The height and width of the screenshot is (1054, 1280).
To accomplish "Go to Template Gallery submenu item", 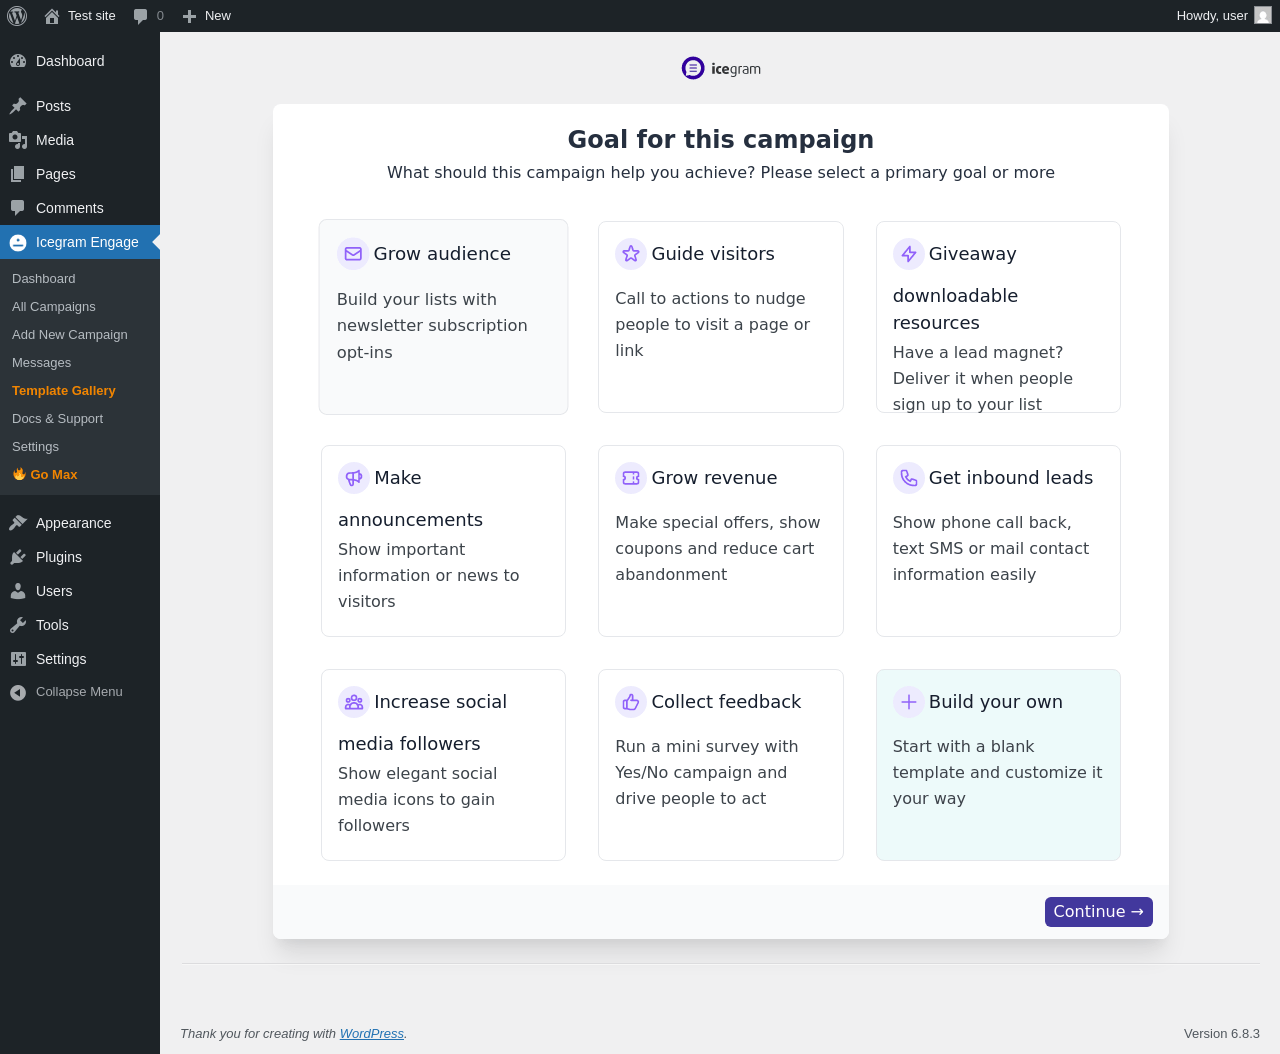I will 64,391.
